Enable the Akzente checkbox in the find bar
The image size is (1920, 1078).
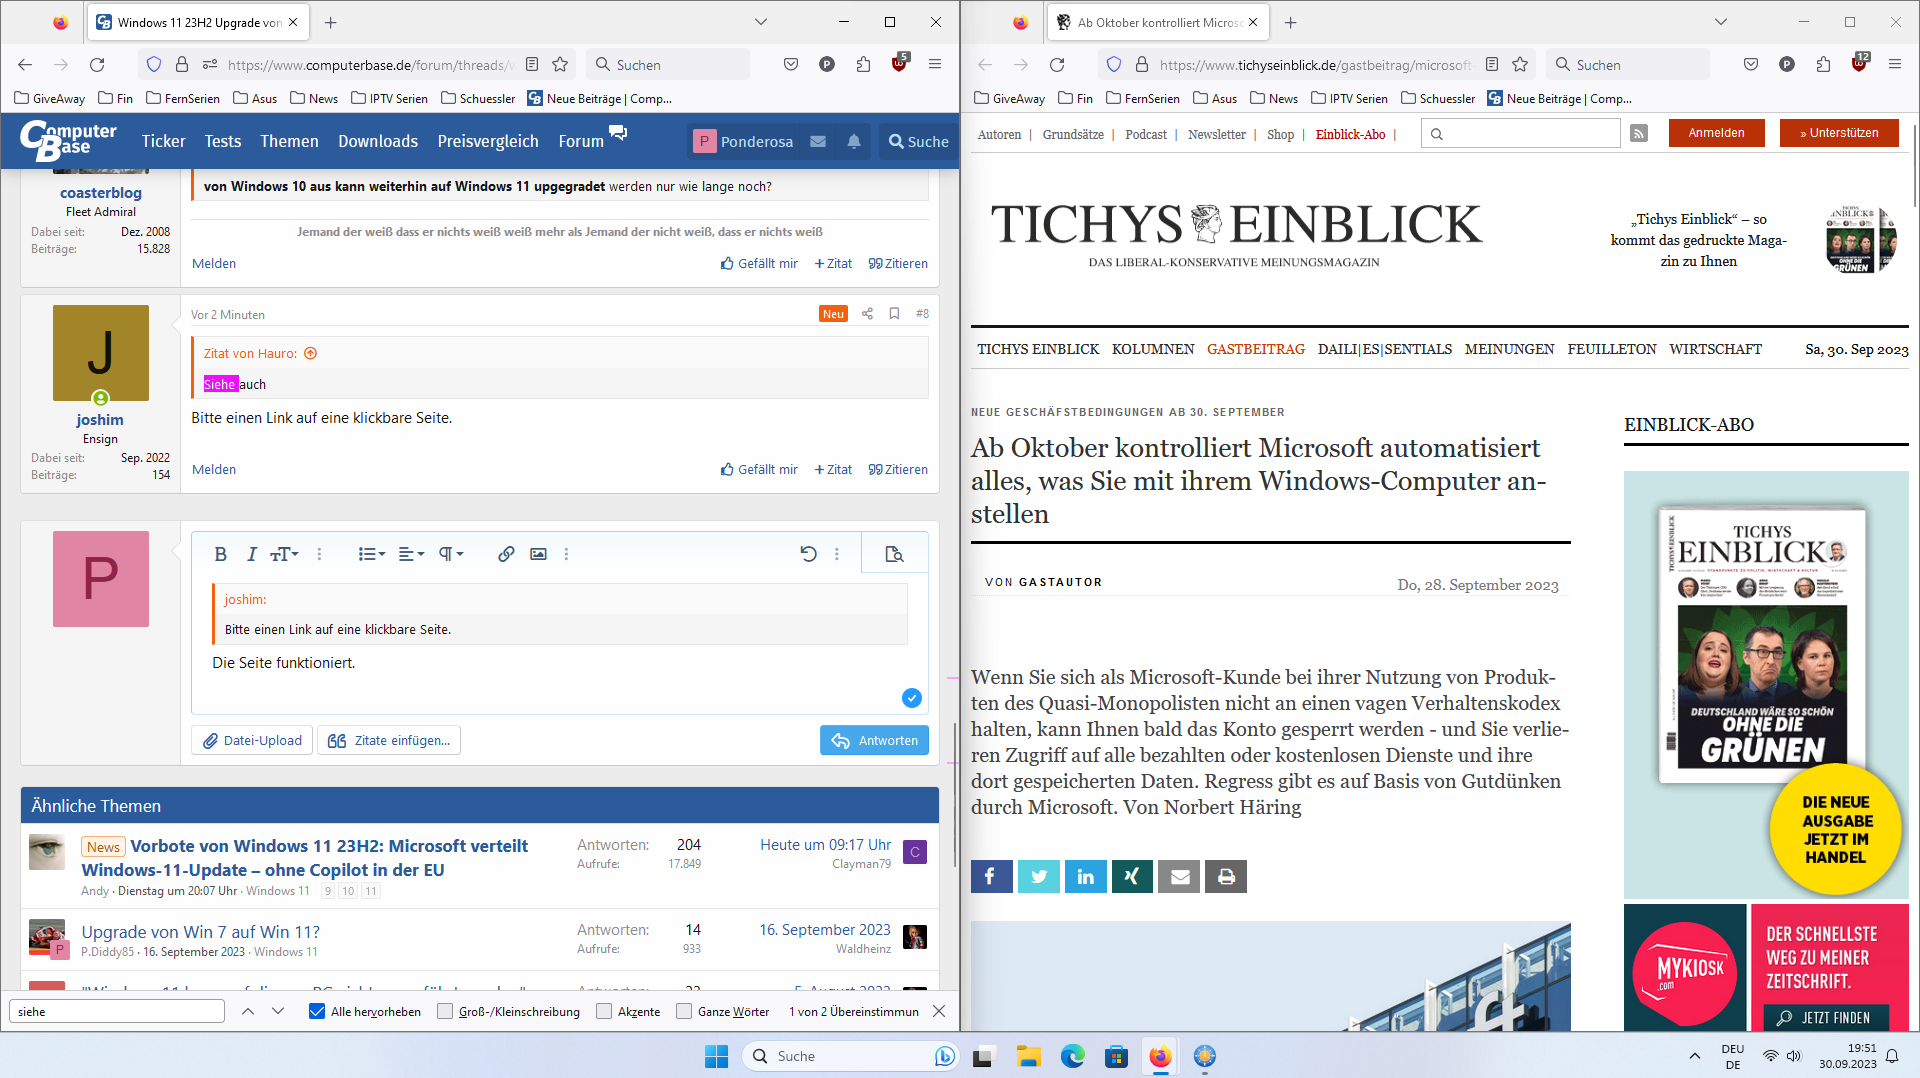point(604,1011)
